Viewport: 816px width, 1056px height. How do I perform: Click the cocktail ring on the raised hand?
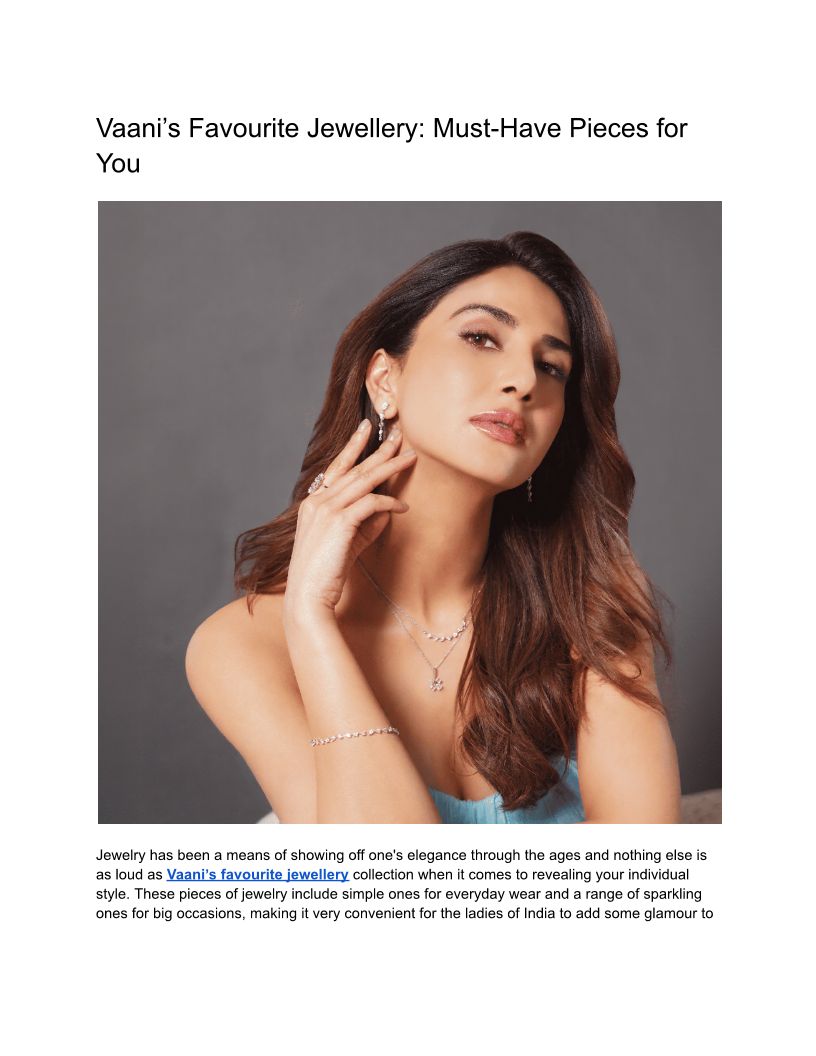pyautogui.click(x=316, y=482)
